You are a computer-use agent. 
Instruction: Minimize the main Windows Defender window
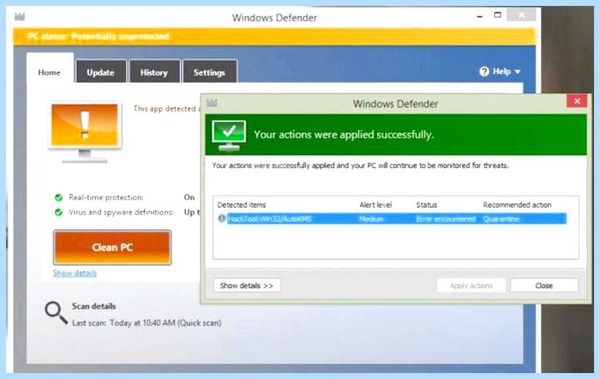[479, 16]
